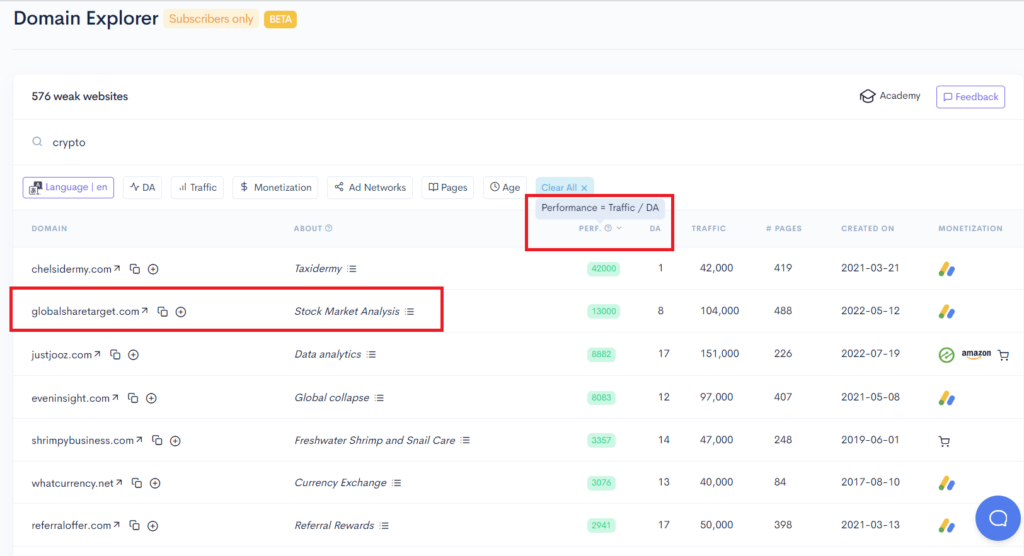Image resolution: width=1024 pixels, height=556 pixels.
Task: Click performance score 13000
Action: click(603, 312)
